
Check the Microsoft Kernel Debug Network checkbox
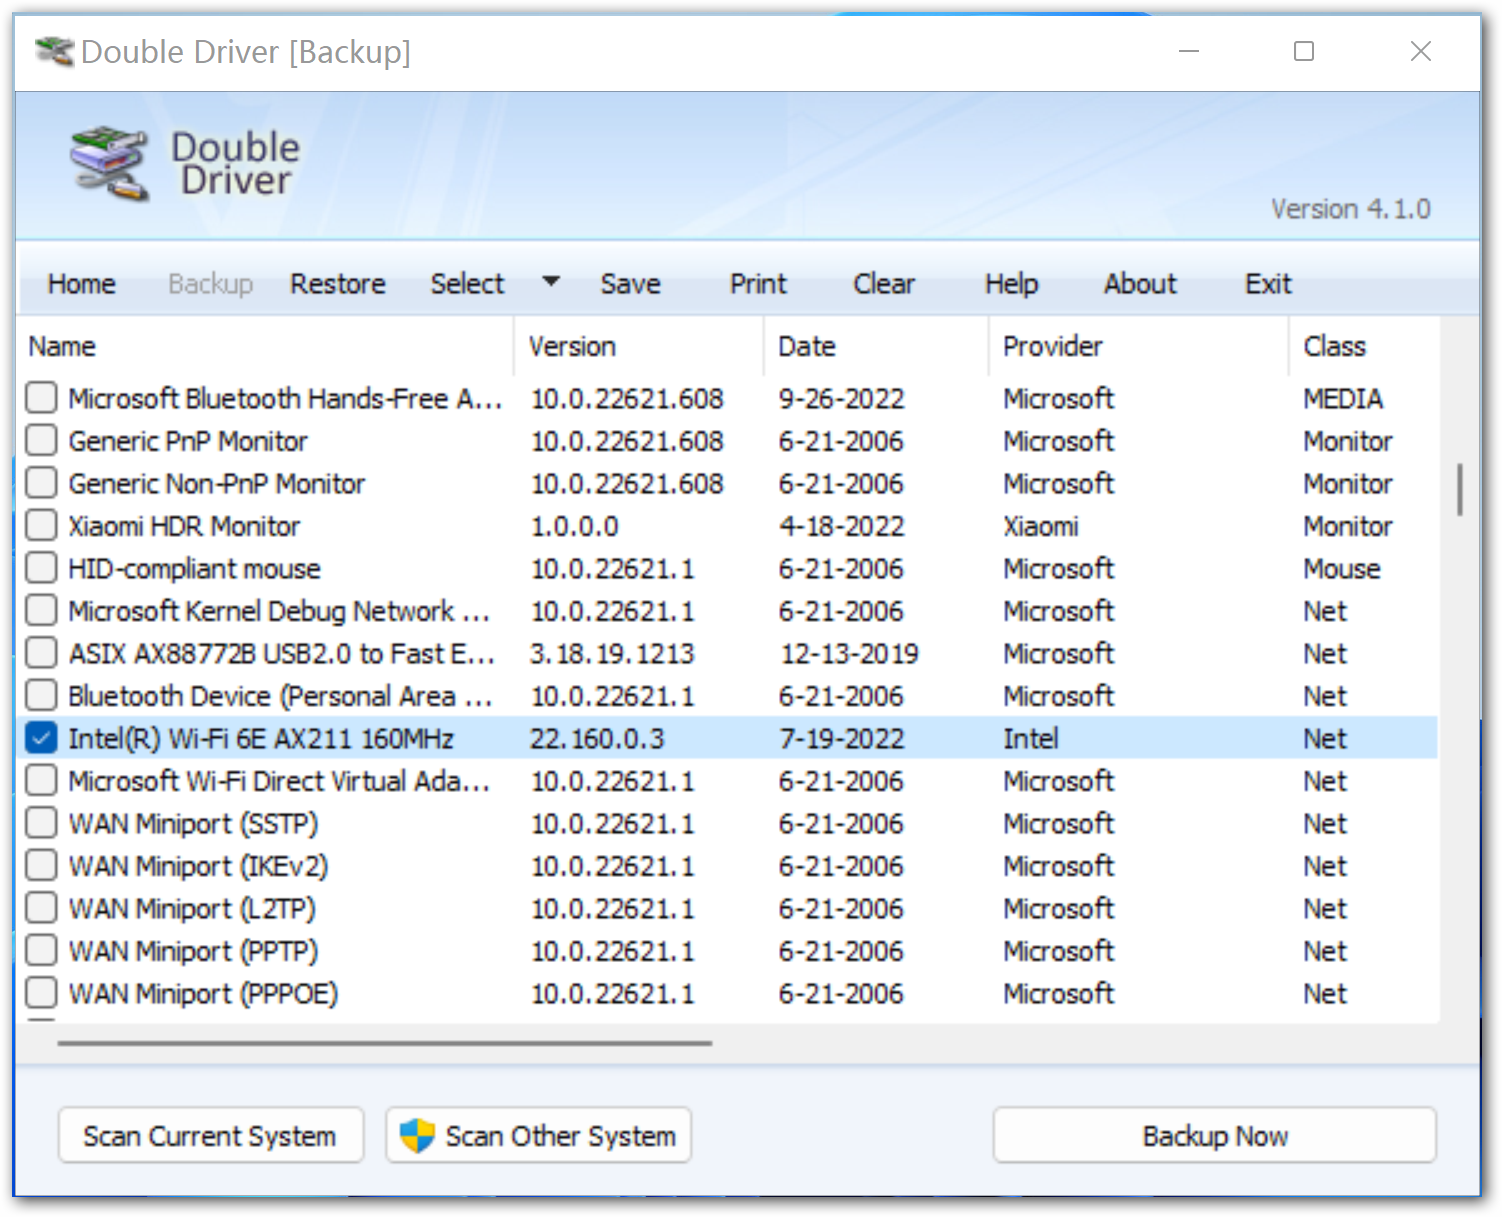[x=41, y=610]
